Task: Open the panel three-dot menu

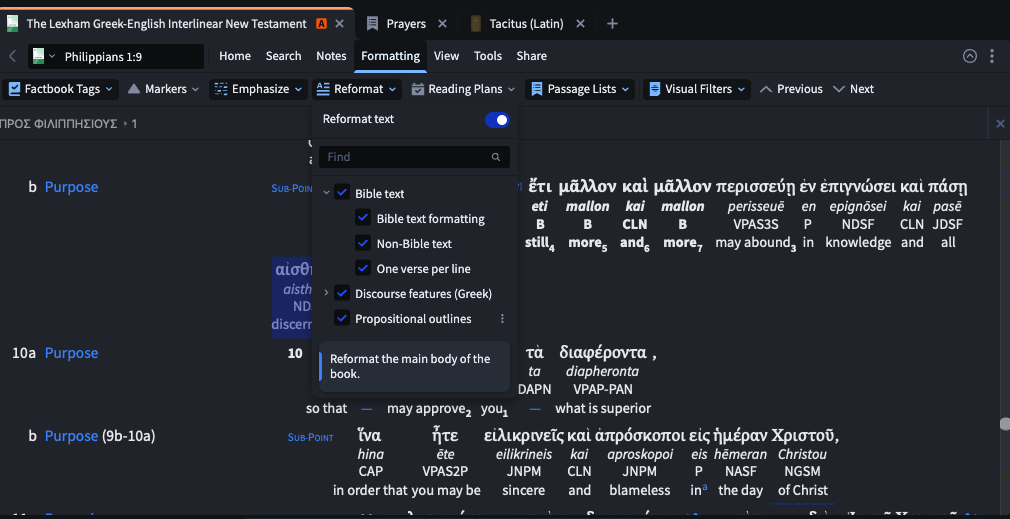Action: (x=992, y=56)
